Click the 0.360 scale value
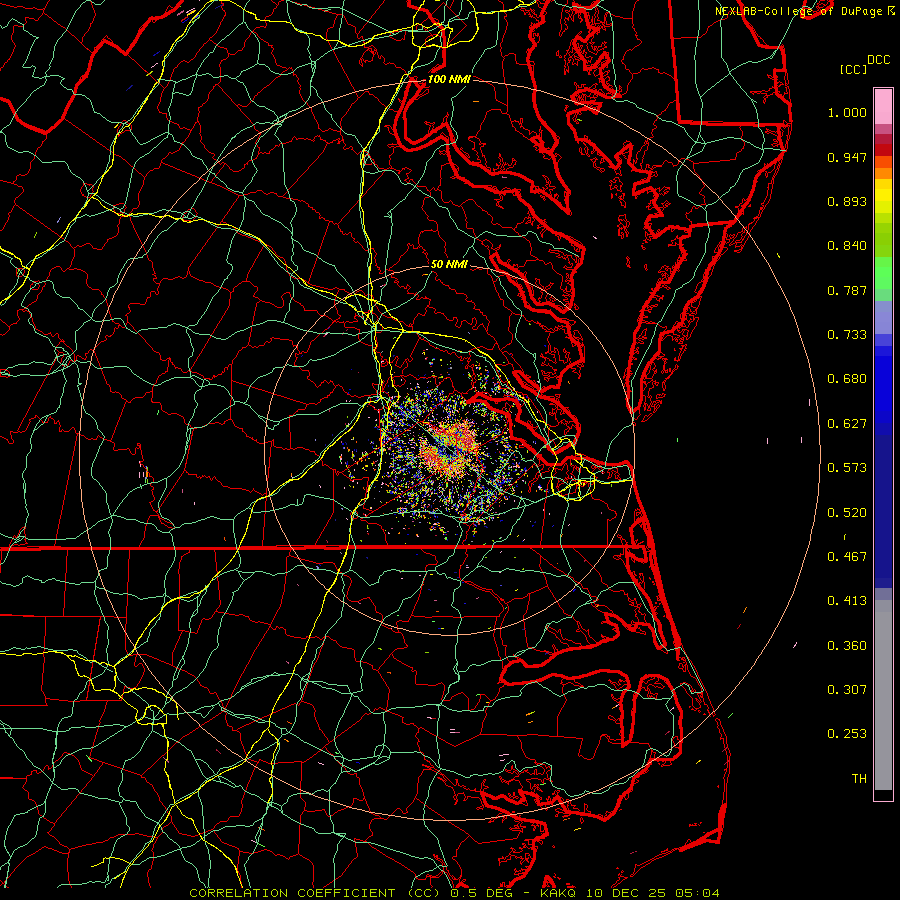The width and height of the screenshot is (900, 900). [x=847, y=646]
